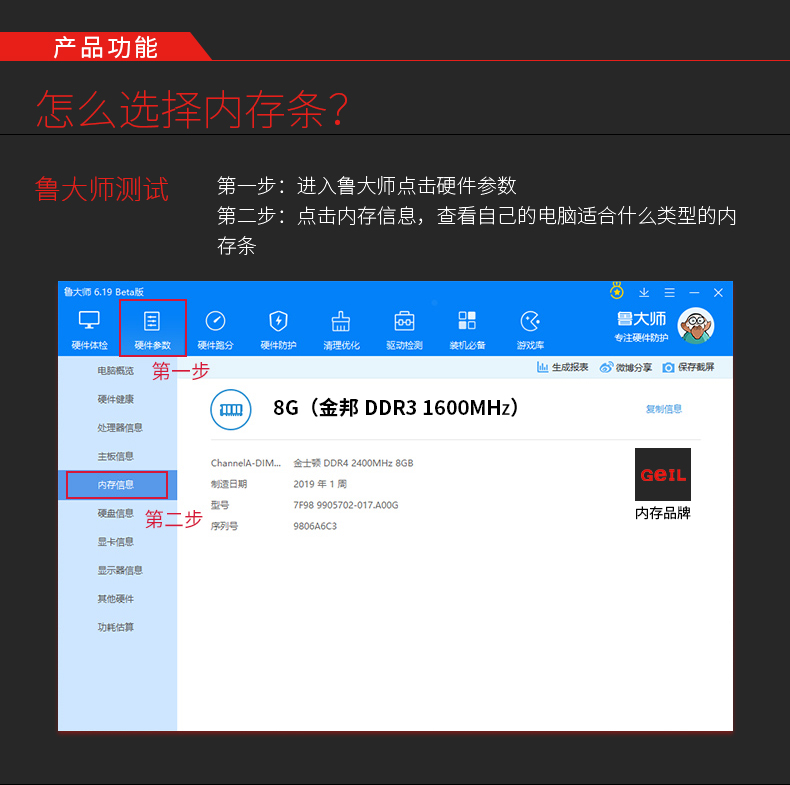The height and width of the screenshot is (785, 790).
Task: Select 硬盘信息 in the sidebar
Action: coord(115,513)
